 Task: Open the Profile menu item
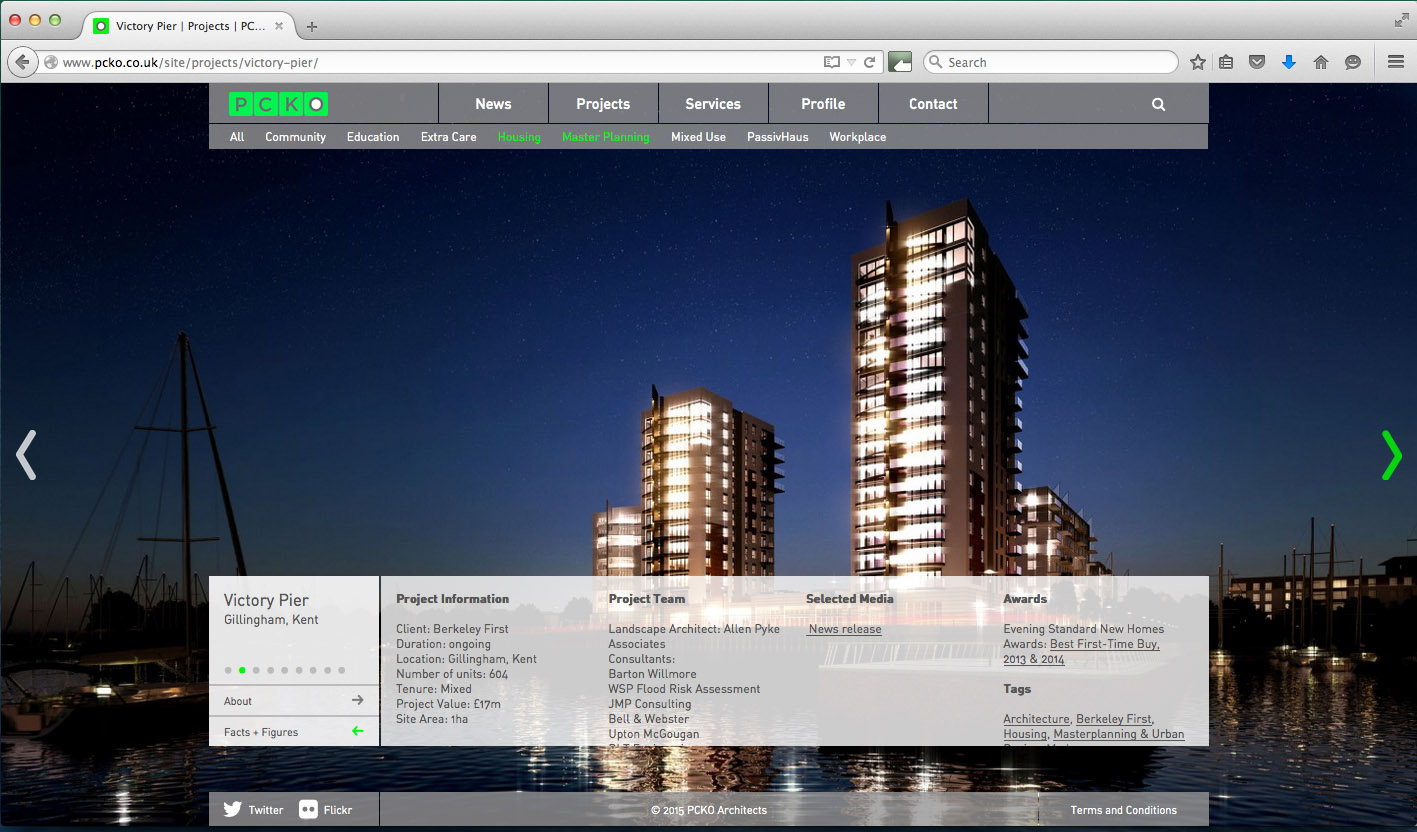[x=823, y=104]
